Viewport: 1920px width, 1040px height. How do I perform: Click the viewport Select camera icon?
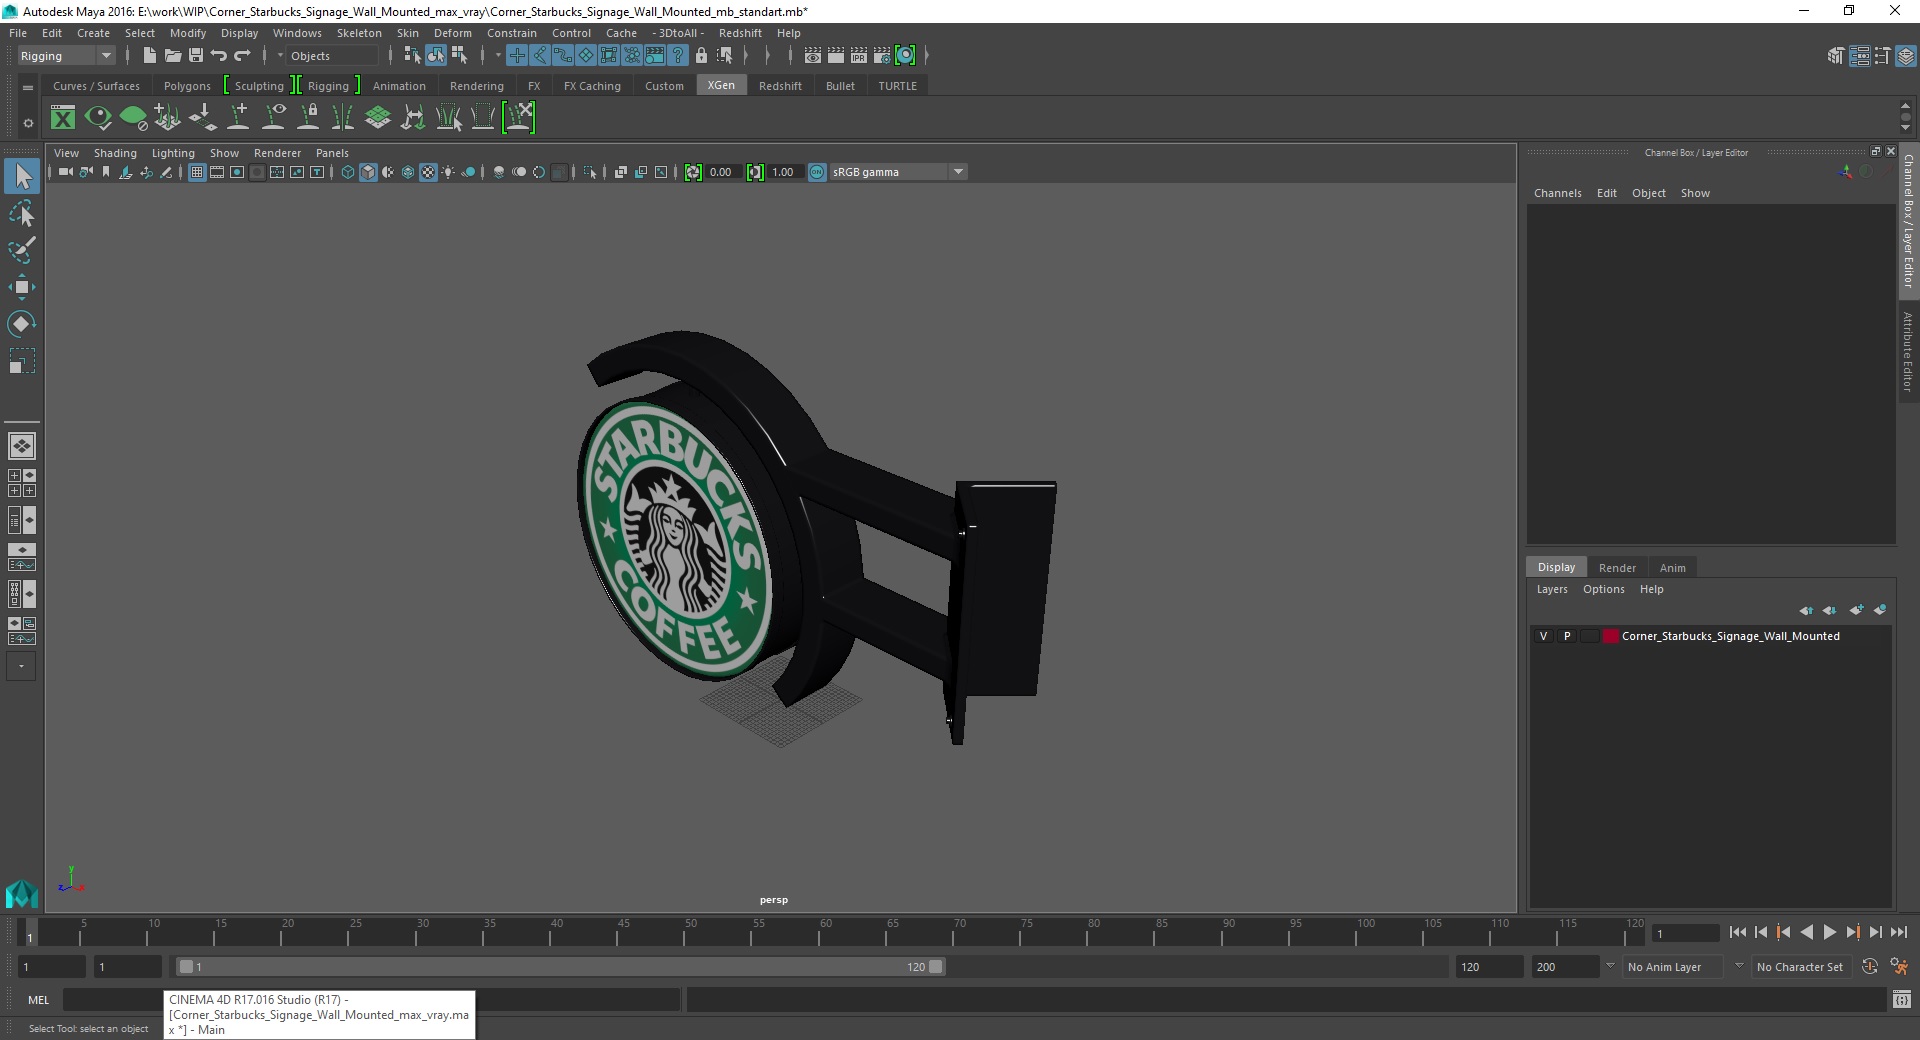coord(65,172)
